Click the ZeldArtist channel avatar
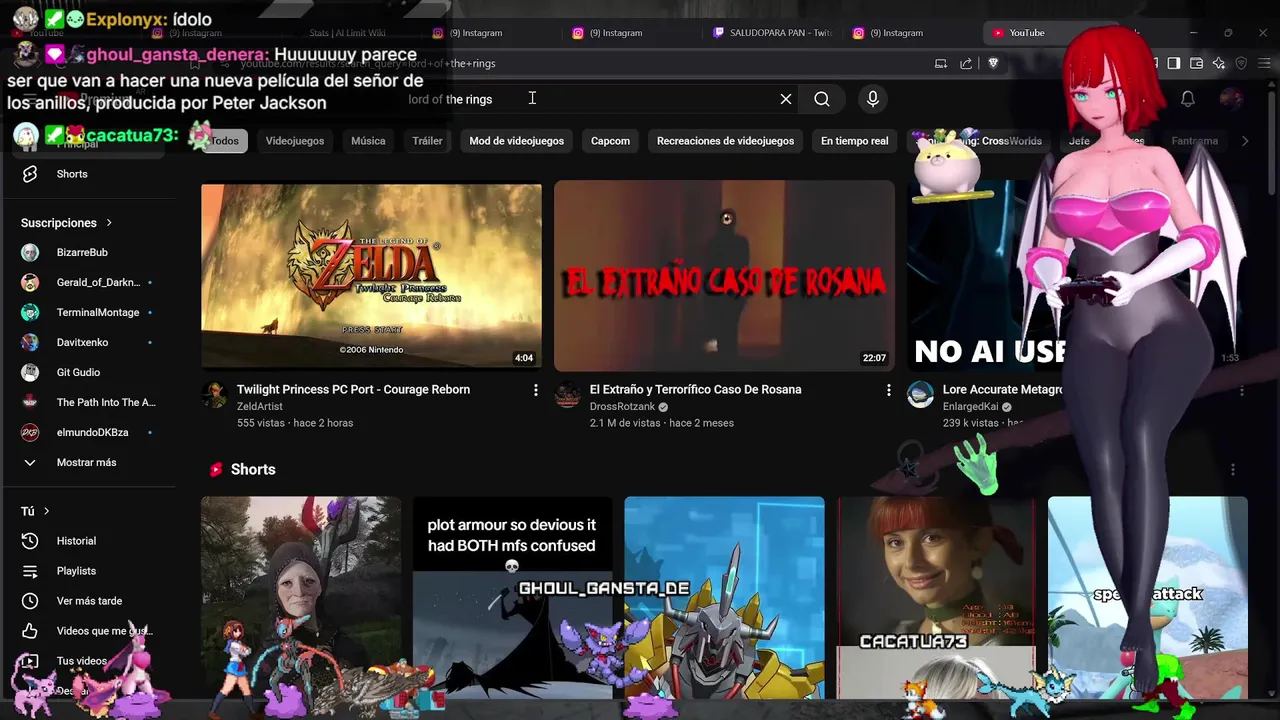 click(214, 395)
